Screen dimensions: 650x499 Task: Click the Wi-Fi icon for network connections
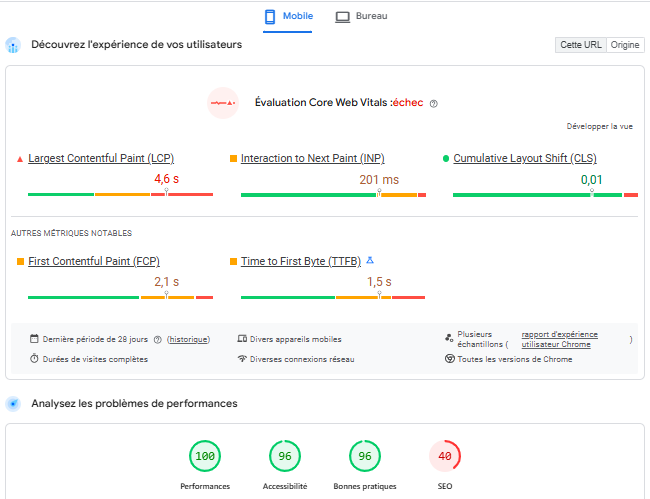(x=242, y=359)
